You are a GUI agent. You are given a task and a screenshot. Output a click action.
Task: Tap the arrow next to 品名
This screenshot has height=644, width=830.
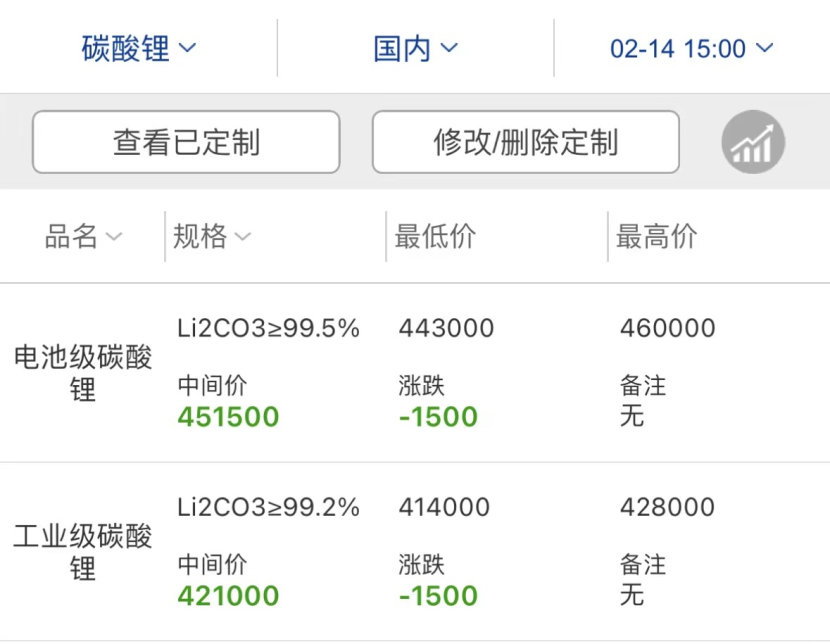114,237
